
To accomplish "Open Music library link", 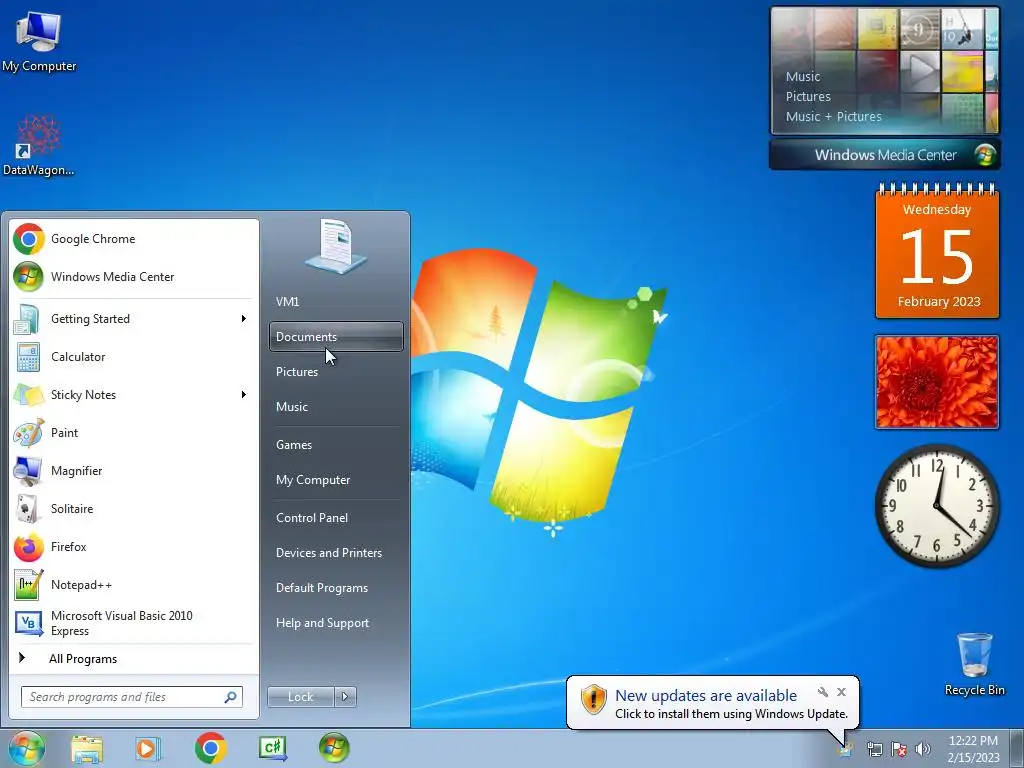I will pos(336,407).
